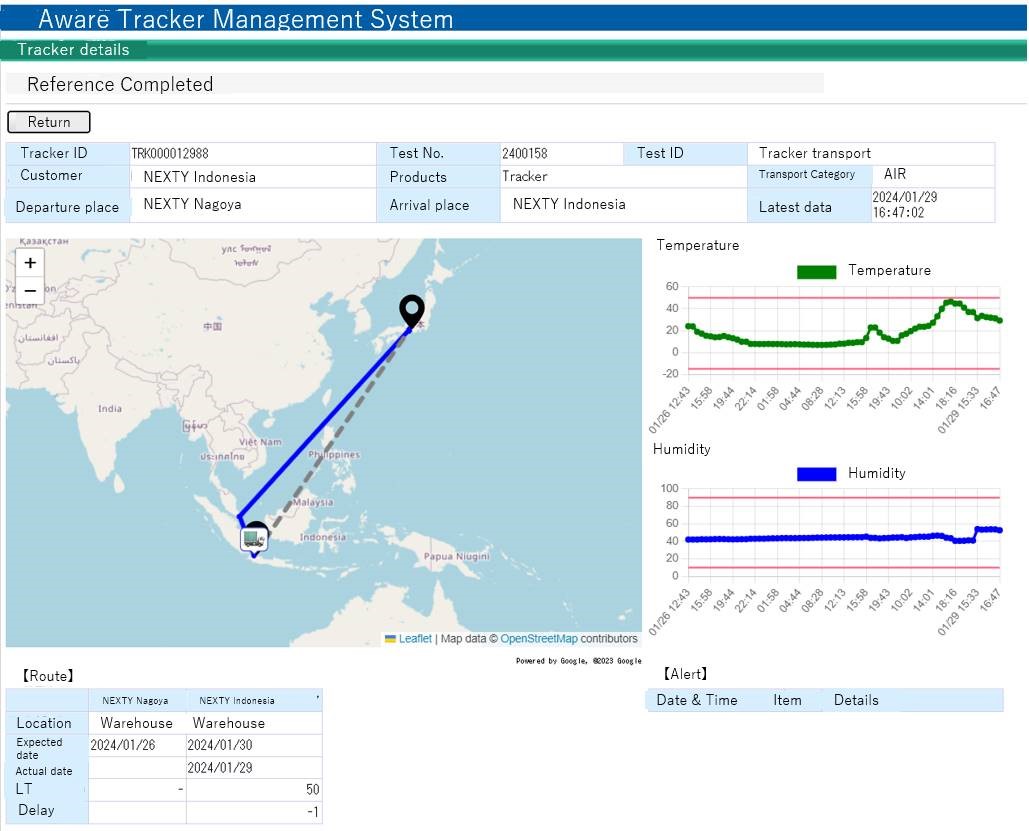Click Products value Tracker
Screen dimensions: 1029x831
(x=524, y=177)
